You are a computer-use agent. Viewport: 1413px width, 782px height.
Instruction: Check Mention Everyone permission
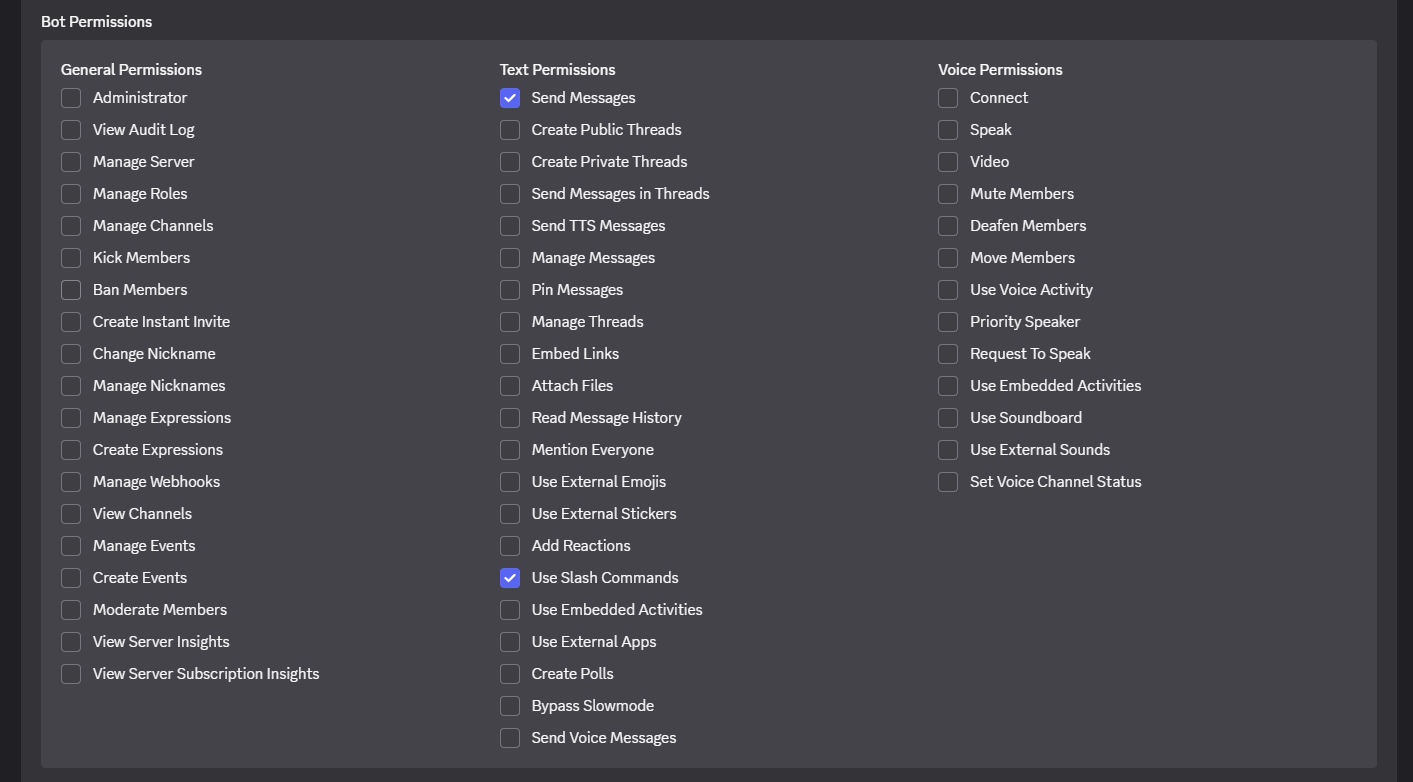coord(509,449)
